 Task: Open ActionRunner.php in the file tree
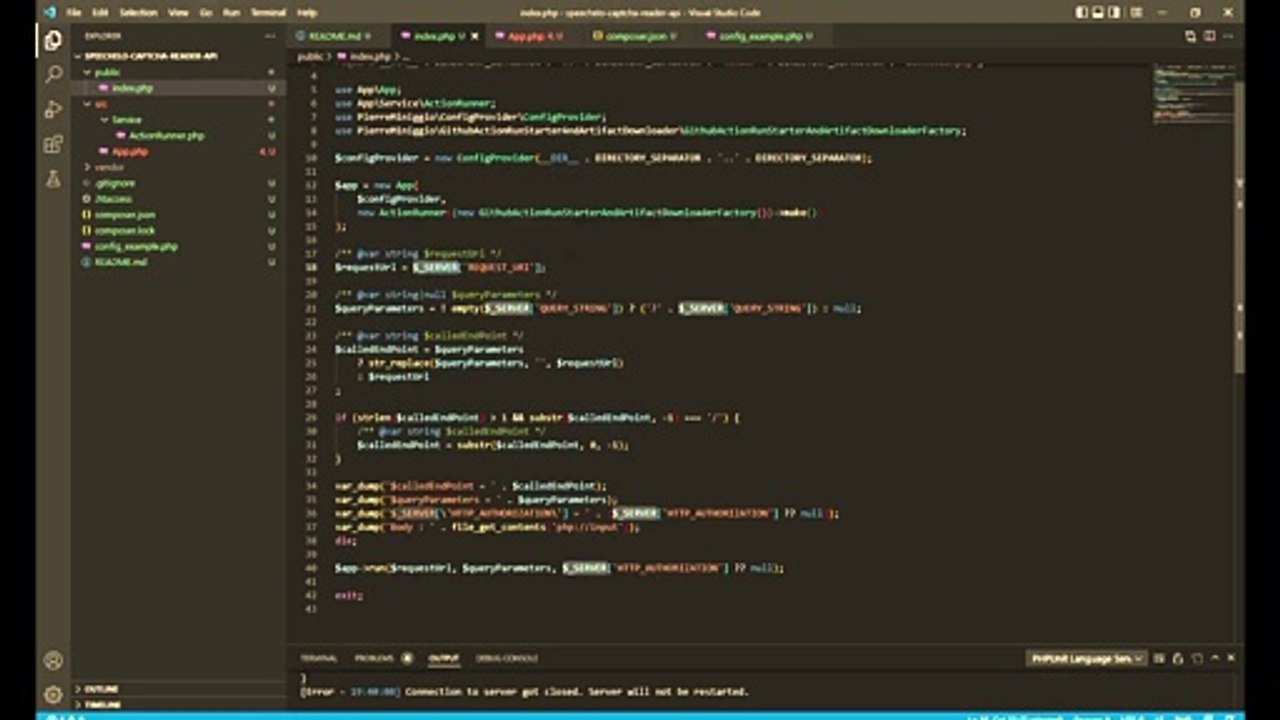(x=178, y=135)
